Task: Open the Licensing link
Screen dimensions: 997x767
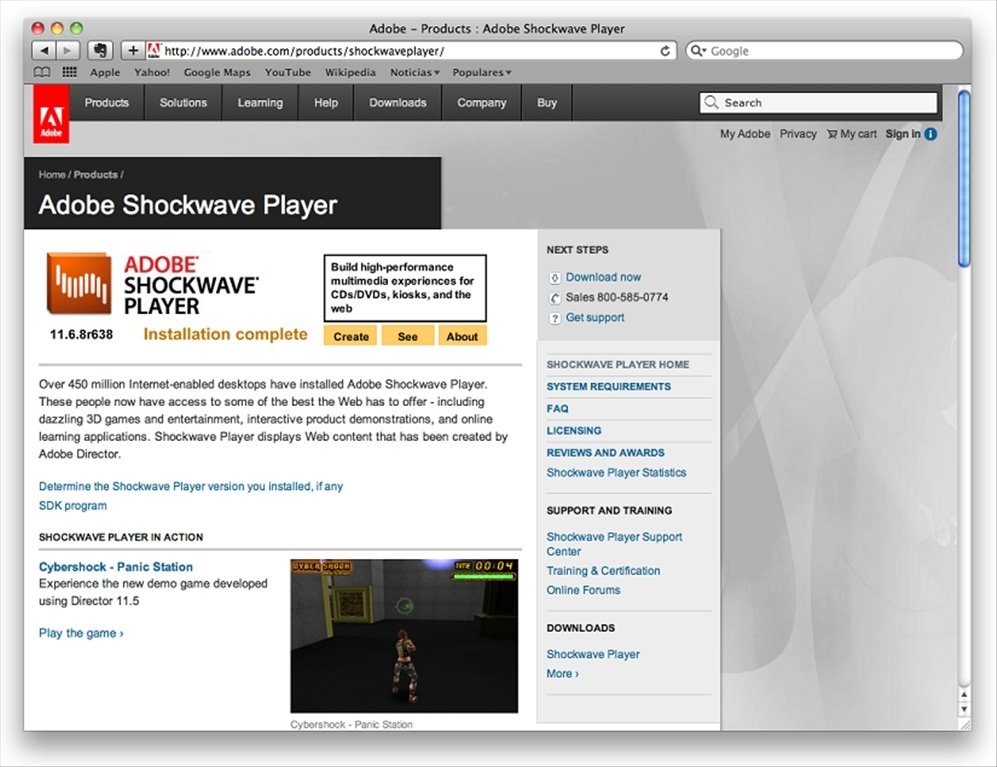Action: [574, 431]
